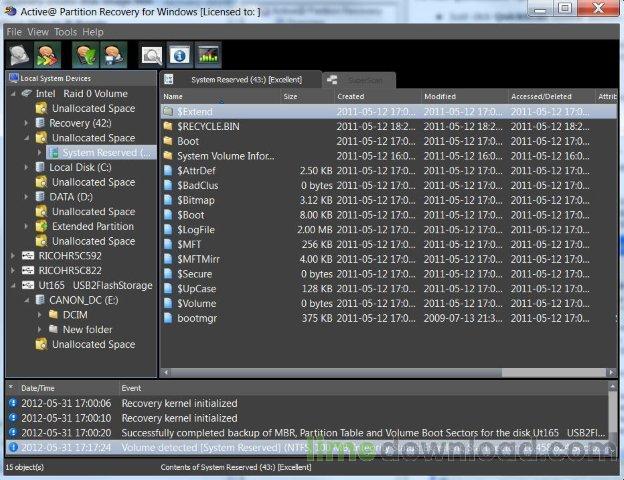Expand the New folder node

click(39, 330)
